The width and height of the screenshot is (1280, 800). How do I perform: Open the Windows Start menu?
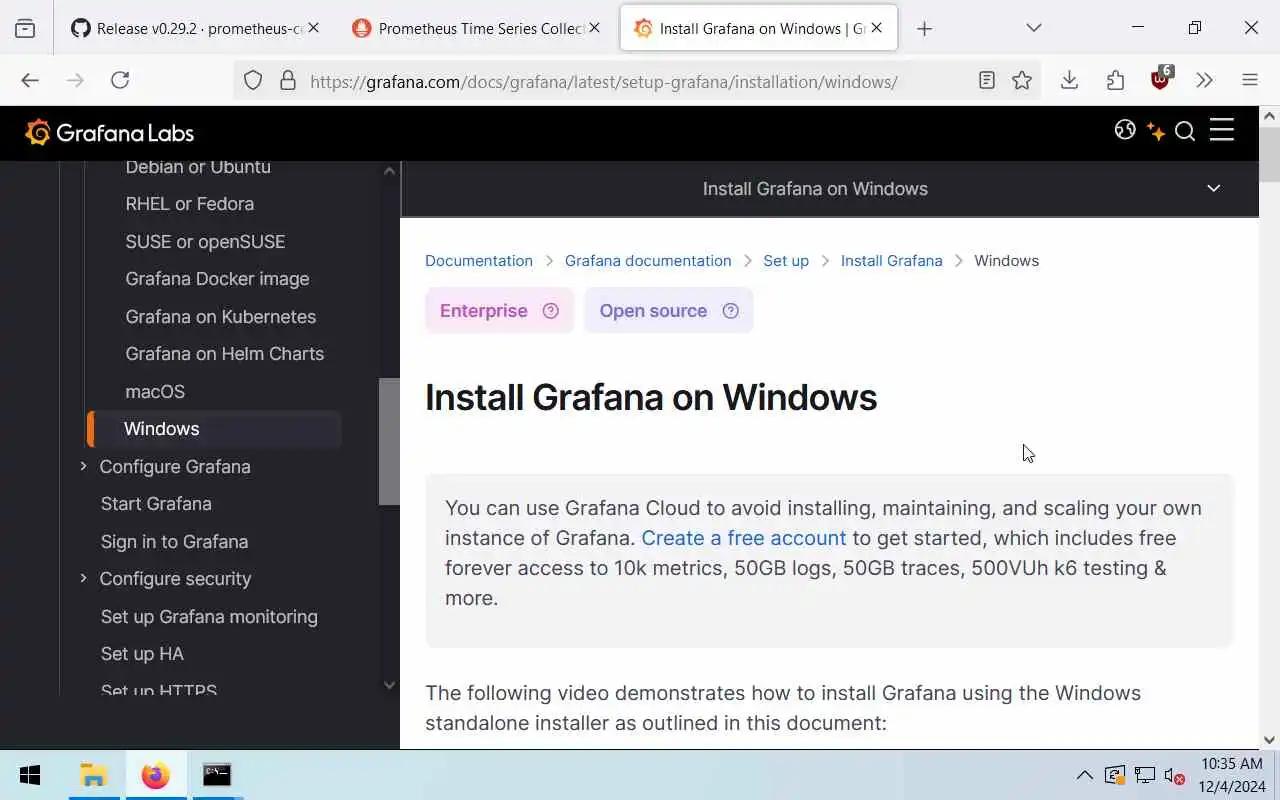click(30, 775)
